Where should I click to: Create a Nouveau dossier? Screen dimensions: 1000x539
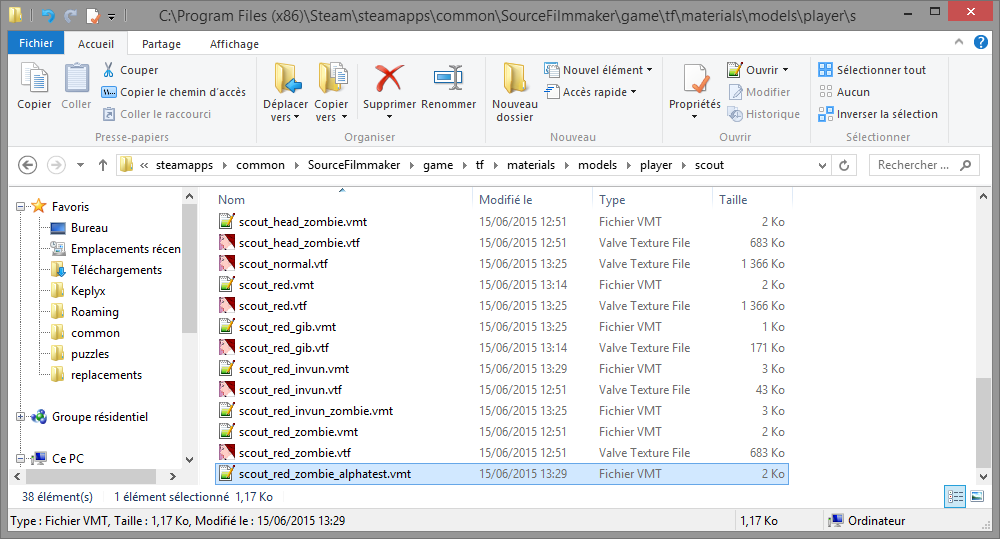(515, 92)
